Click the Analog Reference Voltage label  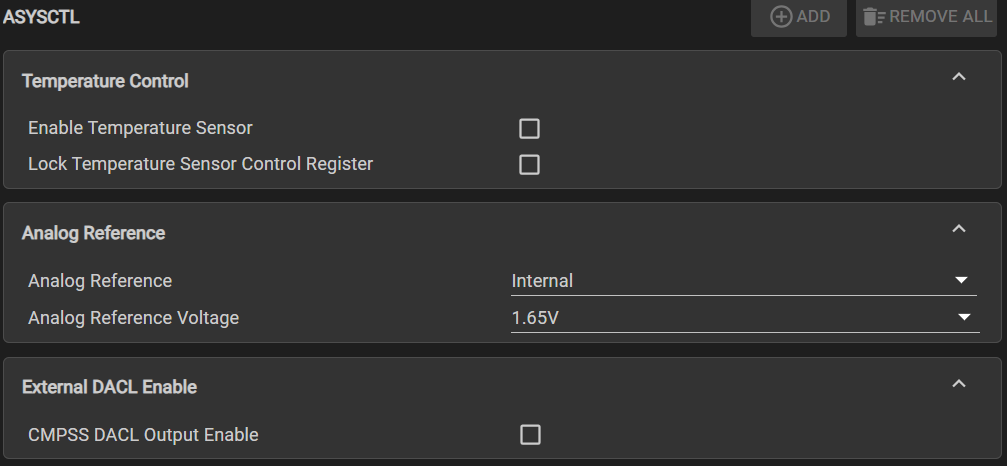(133, 318)
